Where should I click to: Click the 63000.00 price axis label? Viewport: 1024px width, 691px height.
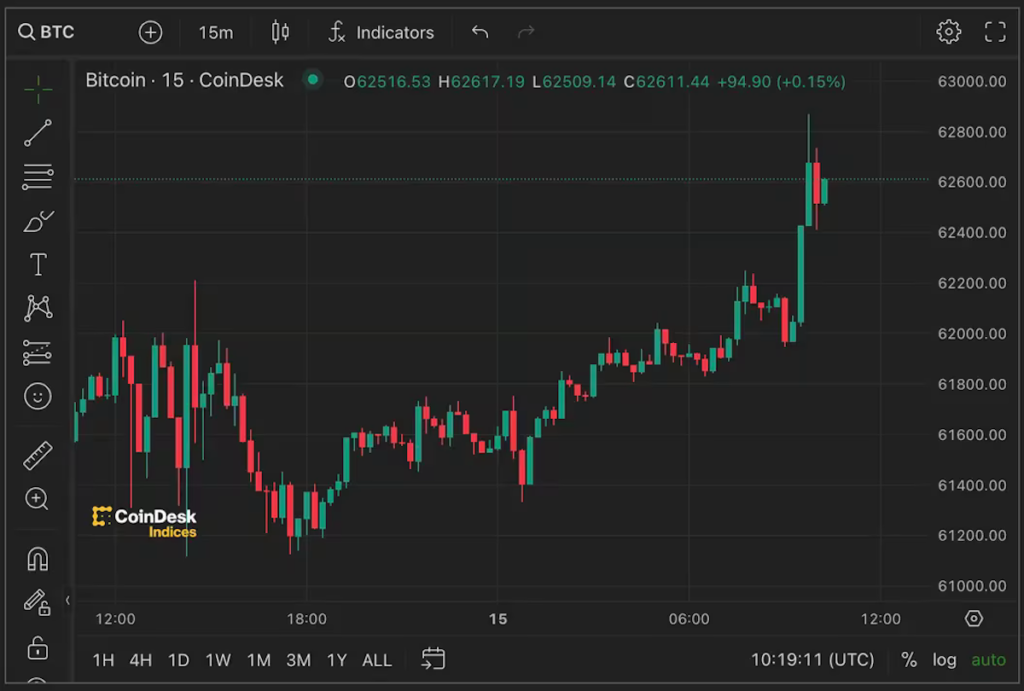(x=972, y=82)
